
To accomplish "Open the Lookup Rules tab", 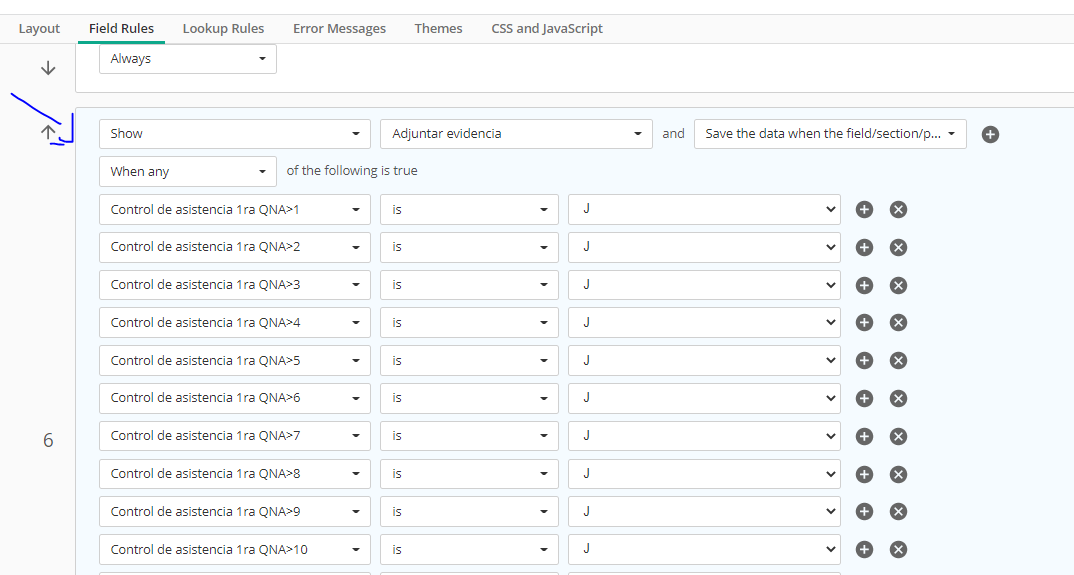I will pyautogui.click(x=223, y=29).
